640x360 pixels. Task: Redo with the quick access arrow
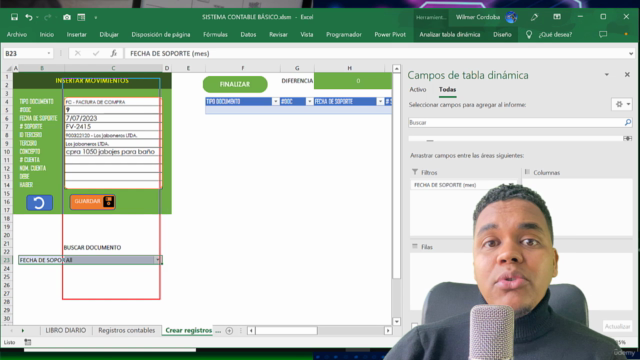pyautogui.click(x=47, y=17)
